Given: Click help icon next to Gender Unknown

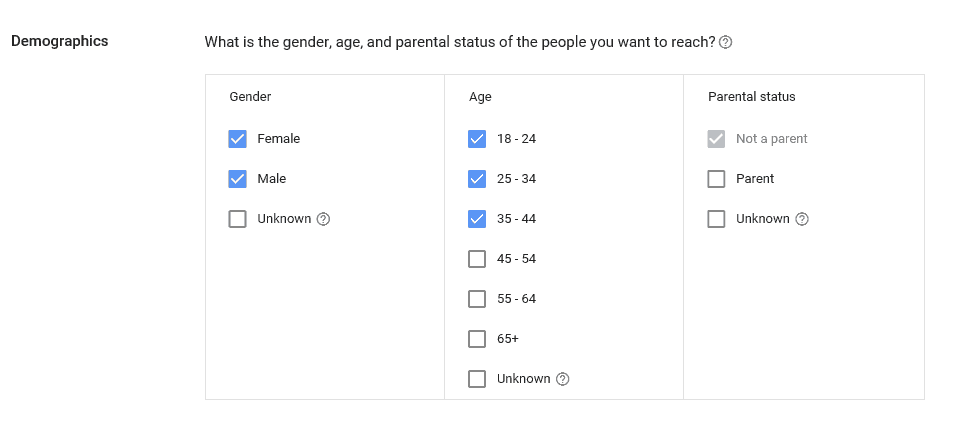Looking at the screenshot, I should [324, 219].
